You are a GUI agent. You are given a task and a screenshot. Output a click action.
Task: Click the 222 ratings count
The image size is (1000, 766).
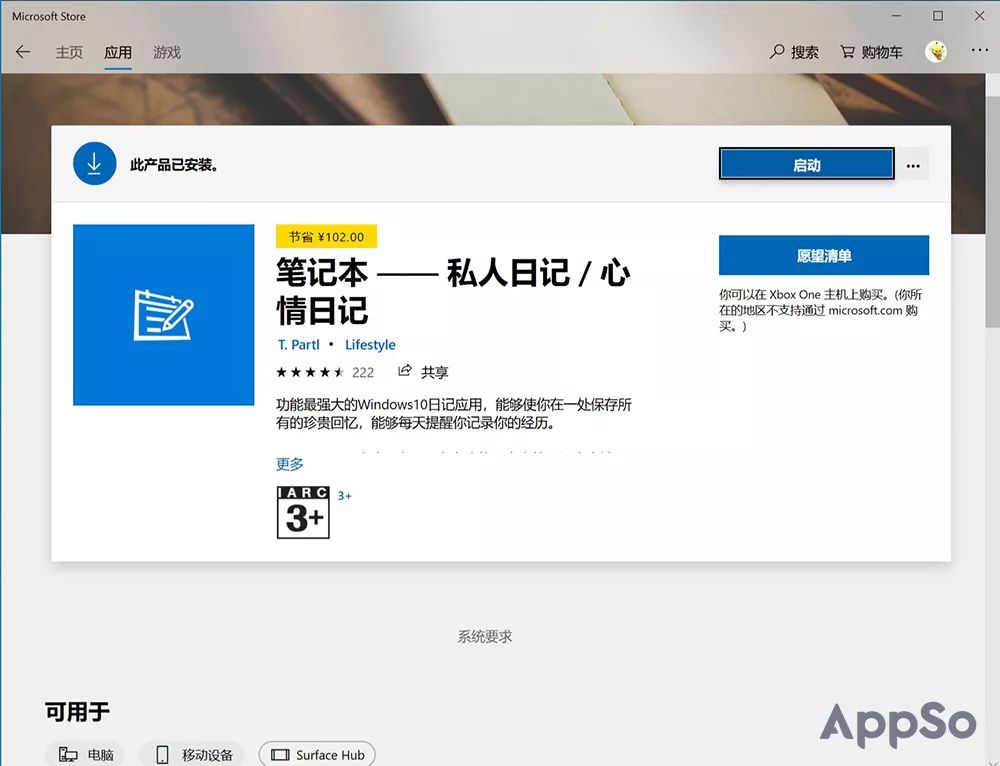(x=363, y=372)
